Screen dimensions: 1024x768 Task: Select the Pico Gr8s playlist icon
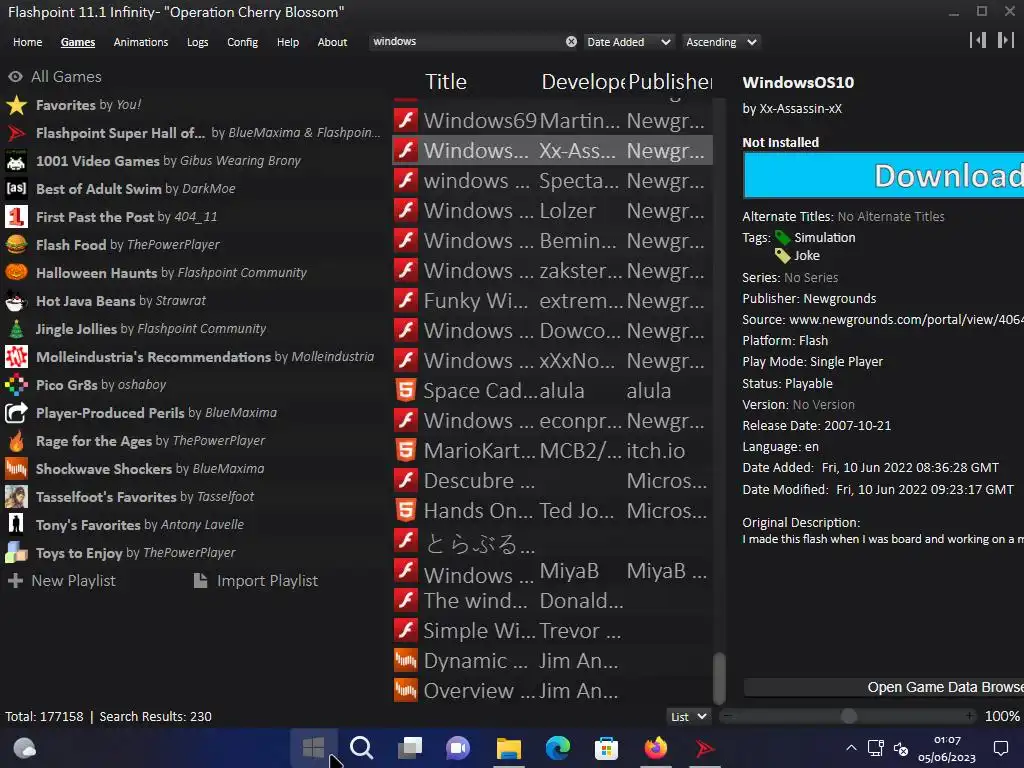coord(16,385)
